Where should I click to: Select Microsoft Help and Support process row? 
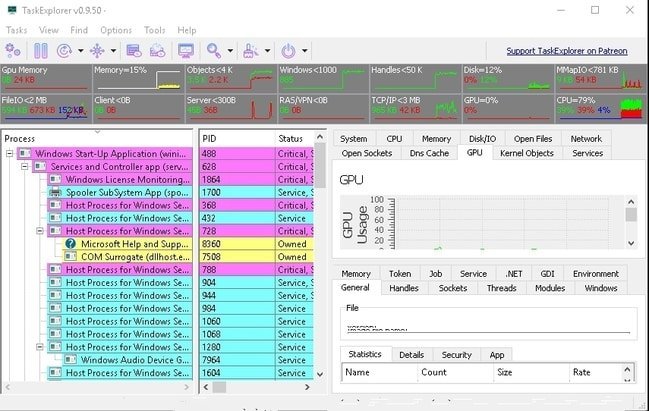coord(135,243)
